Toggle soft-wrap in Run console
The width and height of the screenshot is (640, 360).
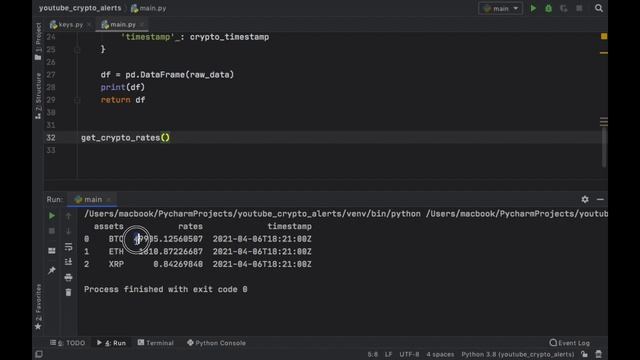[x=68, y=247]
